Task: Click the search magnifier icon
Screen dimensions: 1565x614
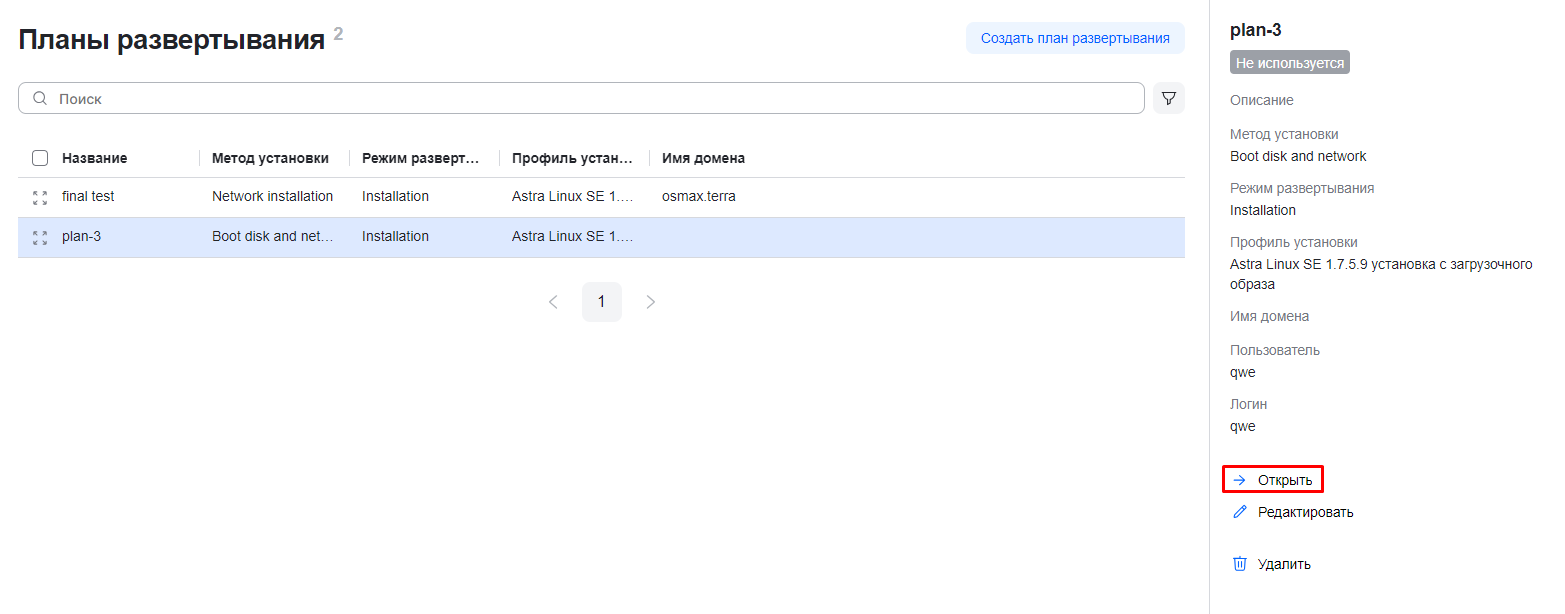Action: (x=40, y=99)
